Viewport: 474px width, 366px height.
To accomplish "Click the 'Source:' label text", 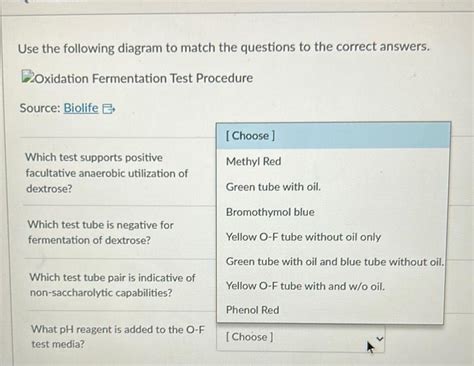I will coord(40,108).
